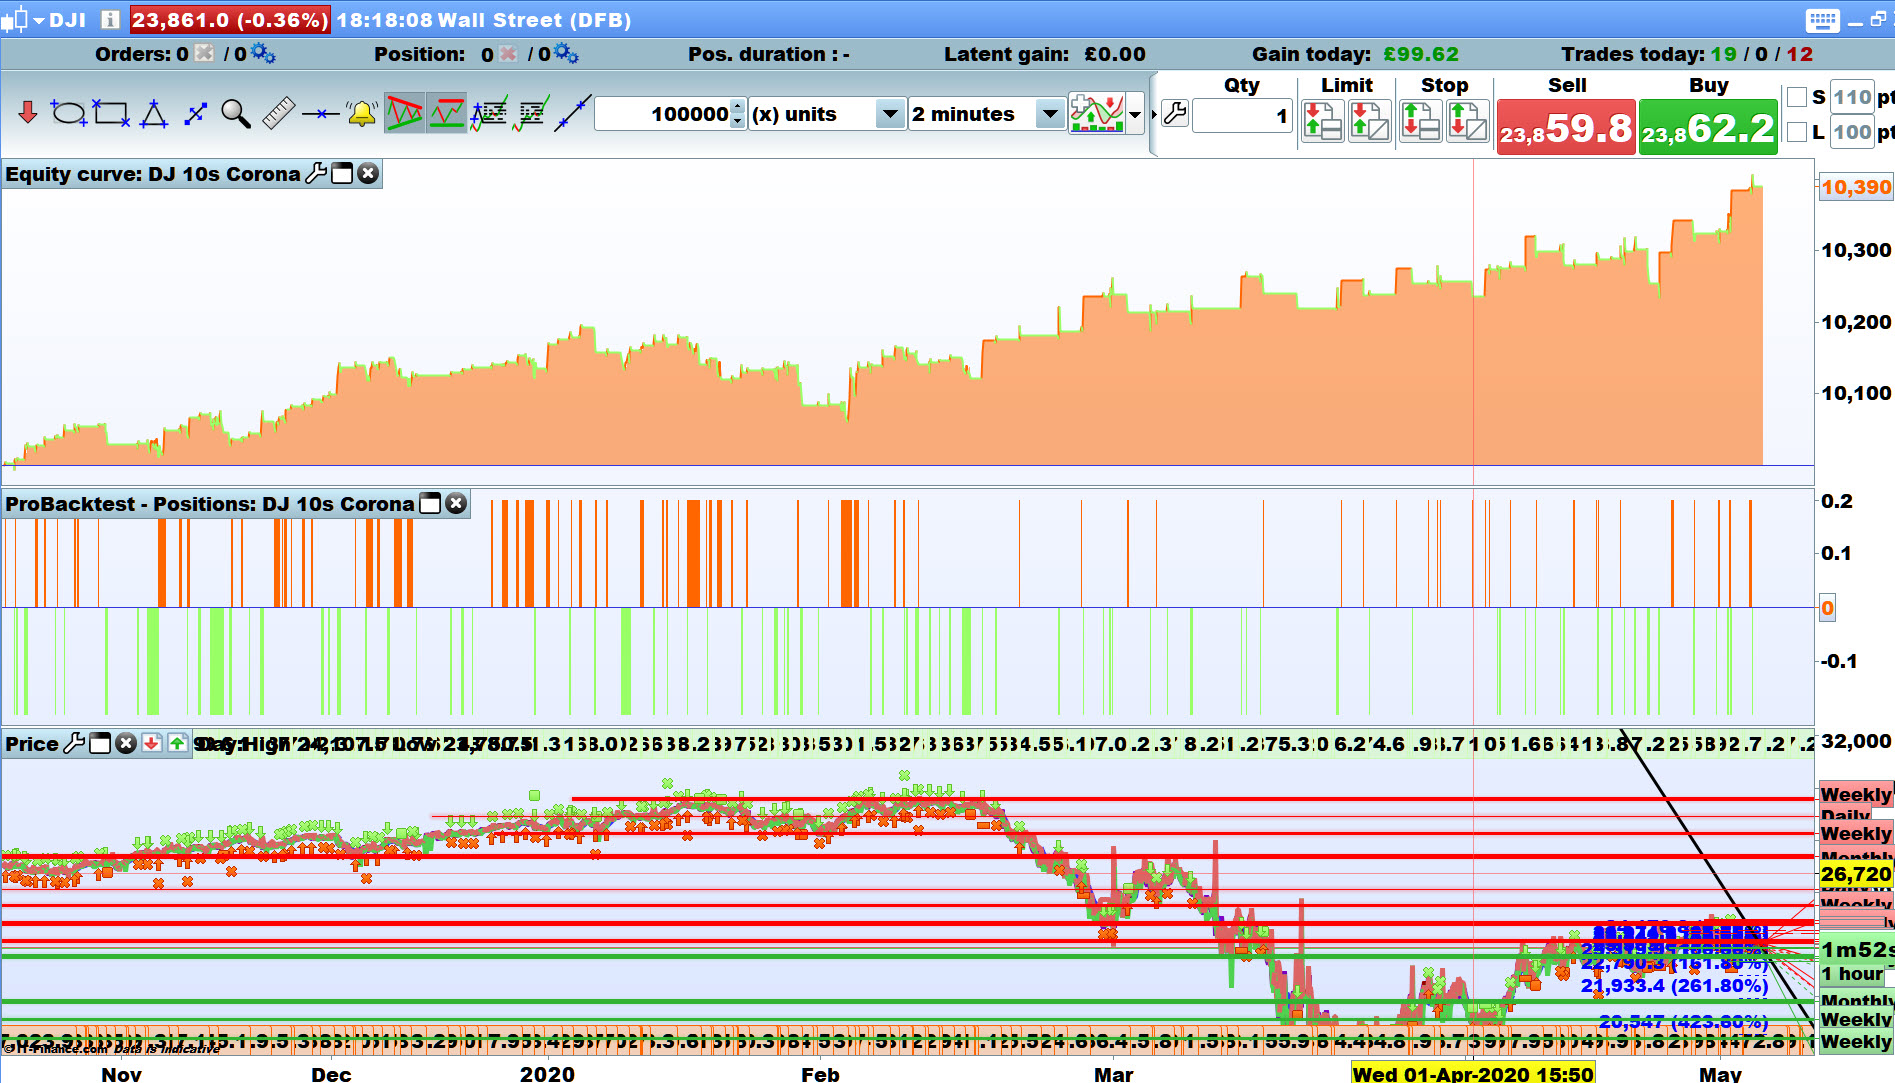The width and height of the screenshot is (1895, 1083).
Task: Select the diagonal segment arrow tool
Action: pos(195,114)
